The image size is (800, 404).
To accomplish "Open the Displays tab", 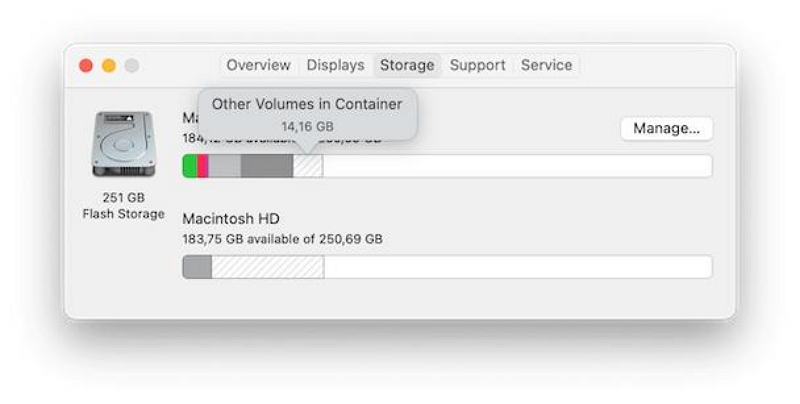I will [x=335, y=65].
